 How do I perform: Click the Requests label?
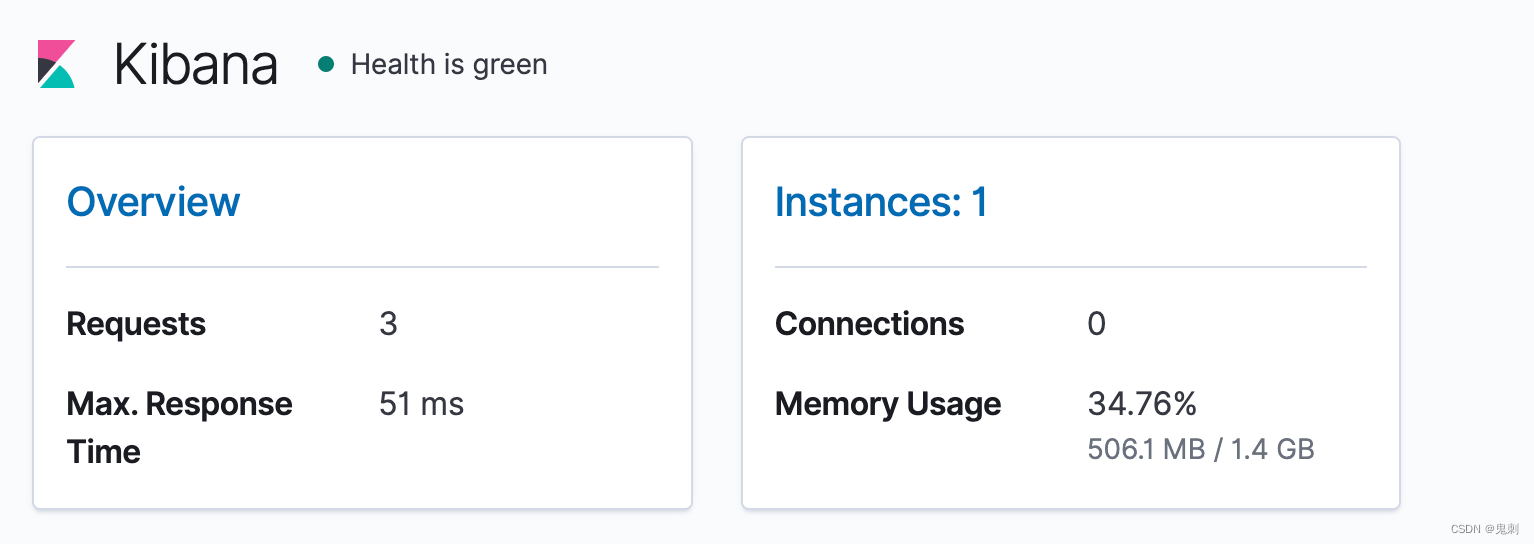pyautogui.click(x=136, y=324)
